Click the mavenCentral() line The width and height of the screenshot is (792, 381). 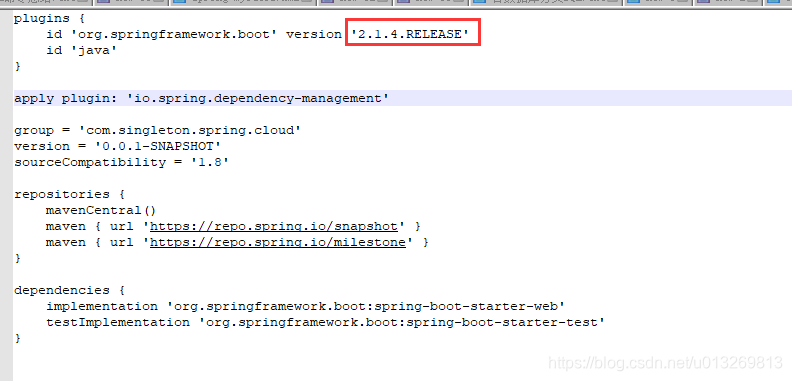point(102,210)
